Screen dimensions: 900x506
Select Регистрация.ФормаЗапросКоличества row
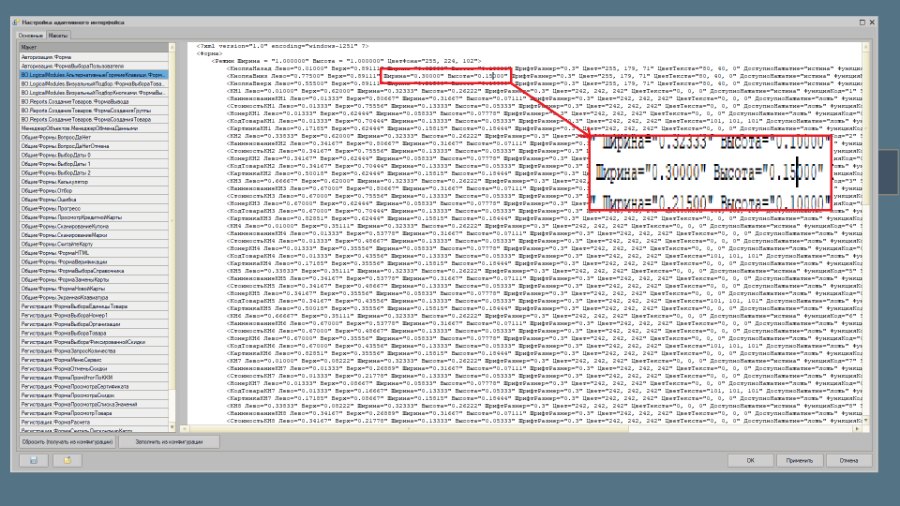pyautogui.click(x=93, y=351)
